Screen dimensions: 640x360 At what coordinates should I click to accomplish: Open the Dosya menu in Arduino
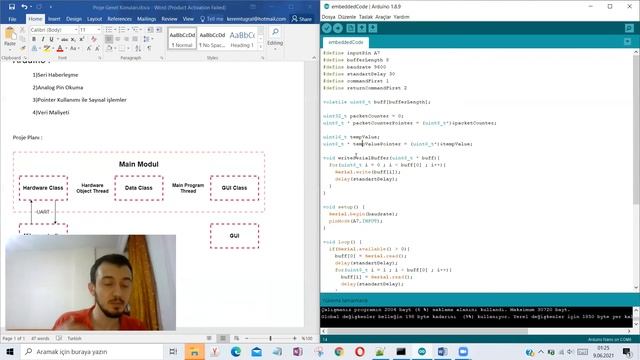coord(329,17)
